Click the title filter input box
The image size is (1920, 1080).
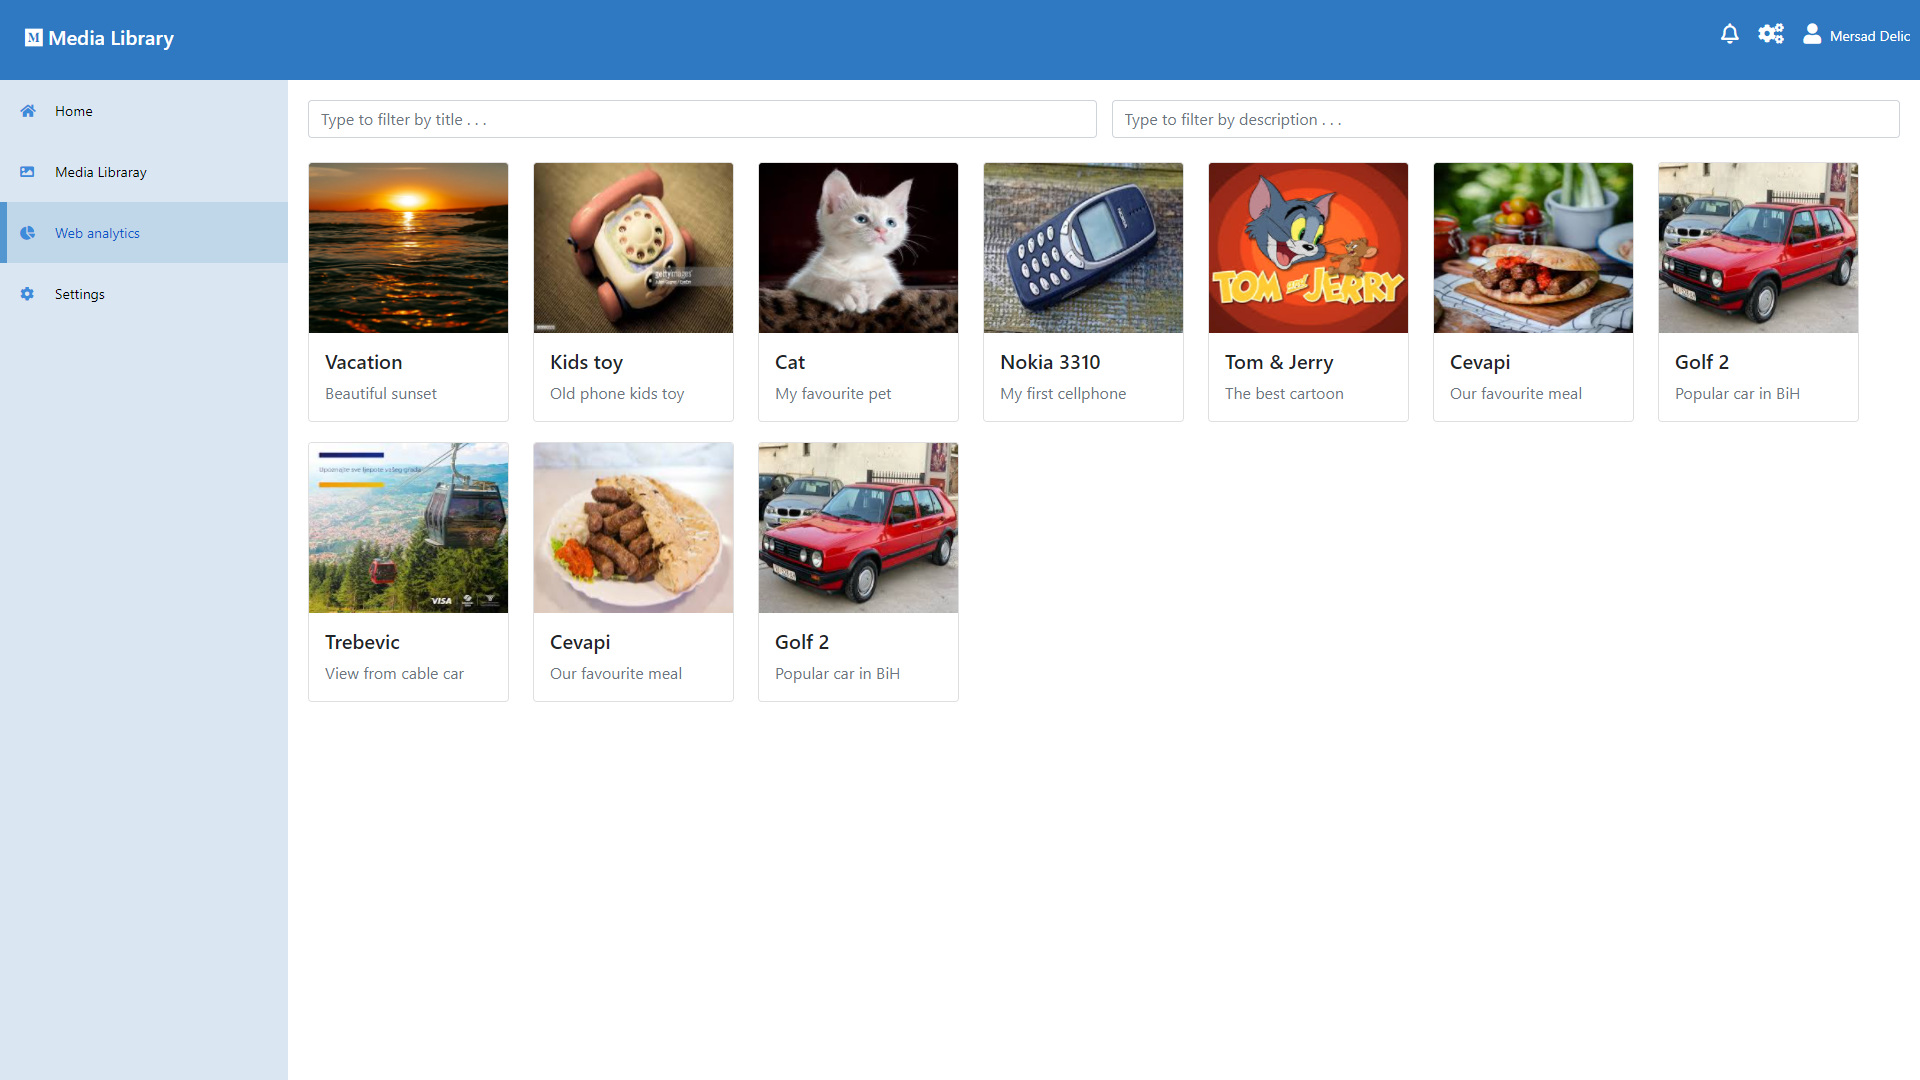702,119
